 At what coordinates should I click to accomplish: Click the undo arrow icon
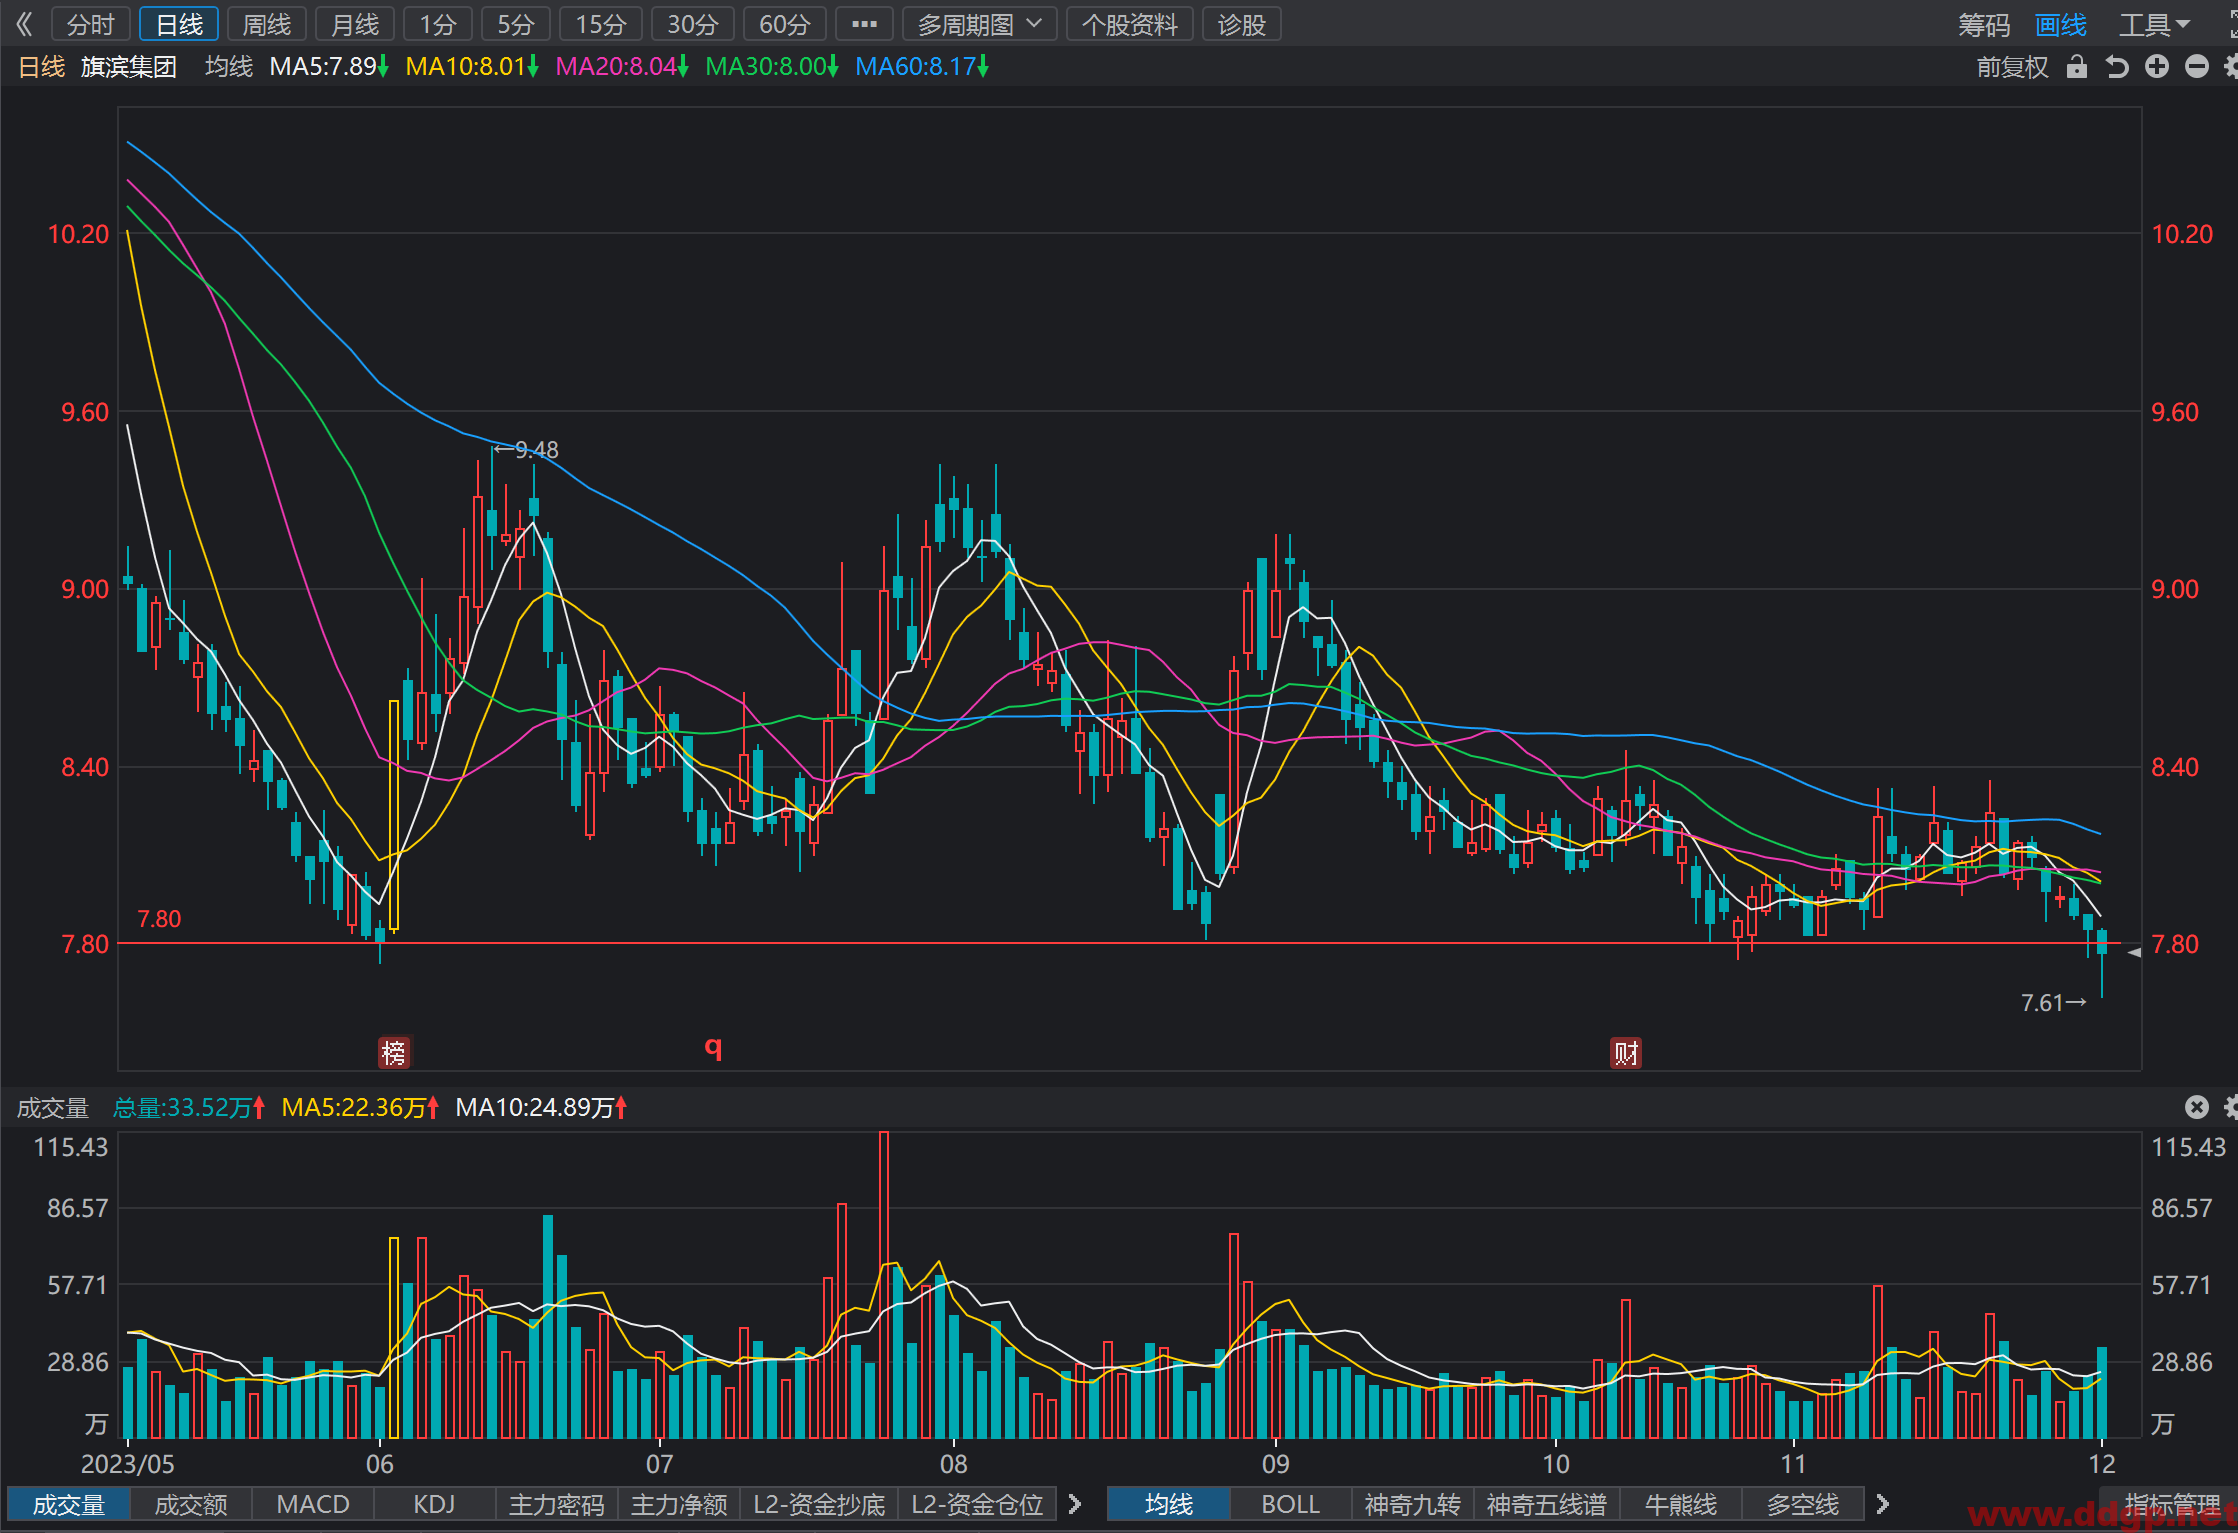point(2117,67)
